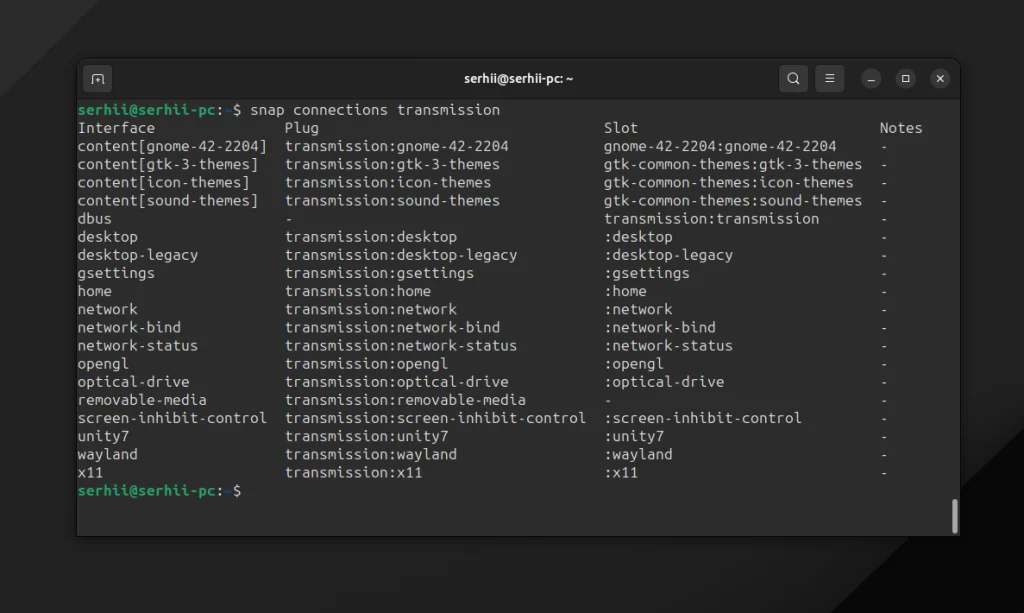Click transmission:screen-inhibit-control plug text
The height and width of the screenshot is (613, 1024).
(x=435, y=418)
